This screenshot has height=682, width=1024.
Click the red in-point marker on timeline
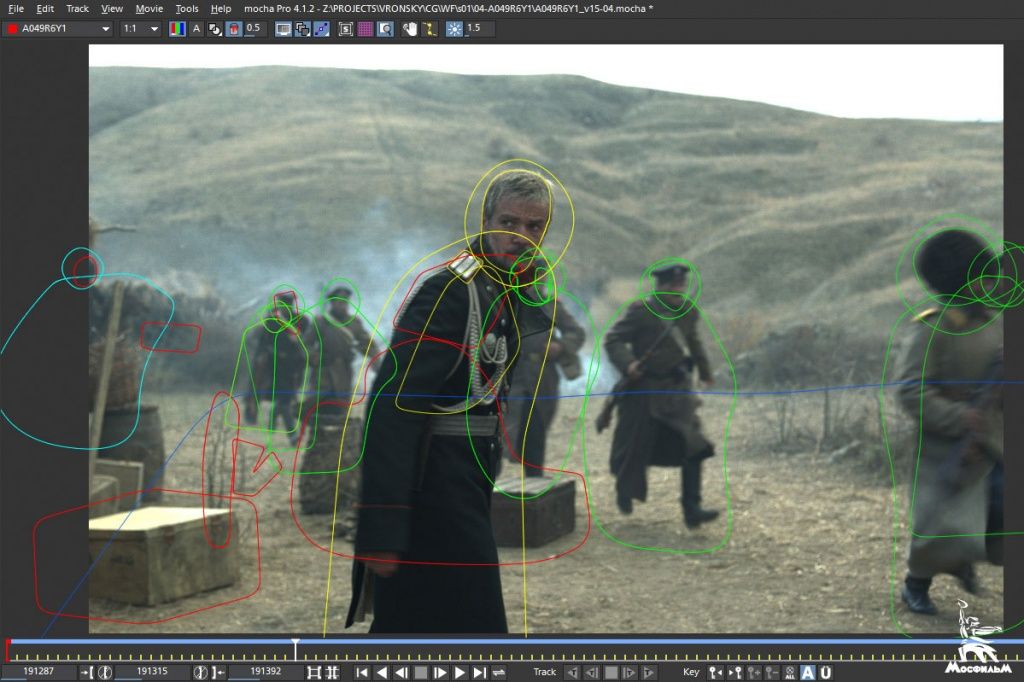point(8,649)
